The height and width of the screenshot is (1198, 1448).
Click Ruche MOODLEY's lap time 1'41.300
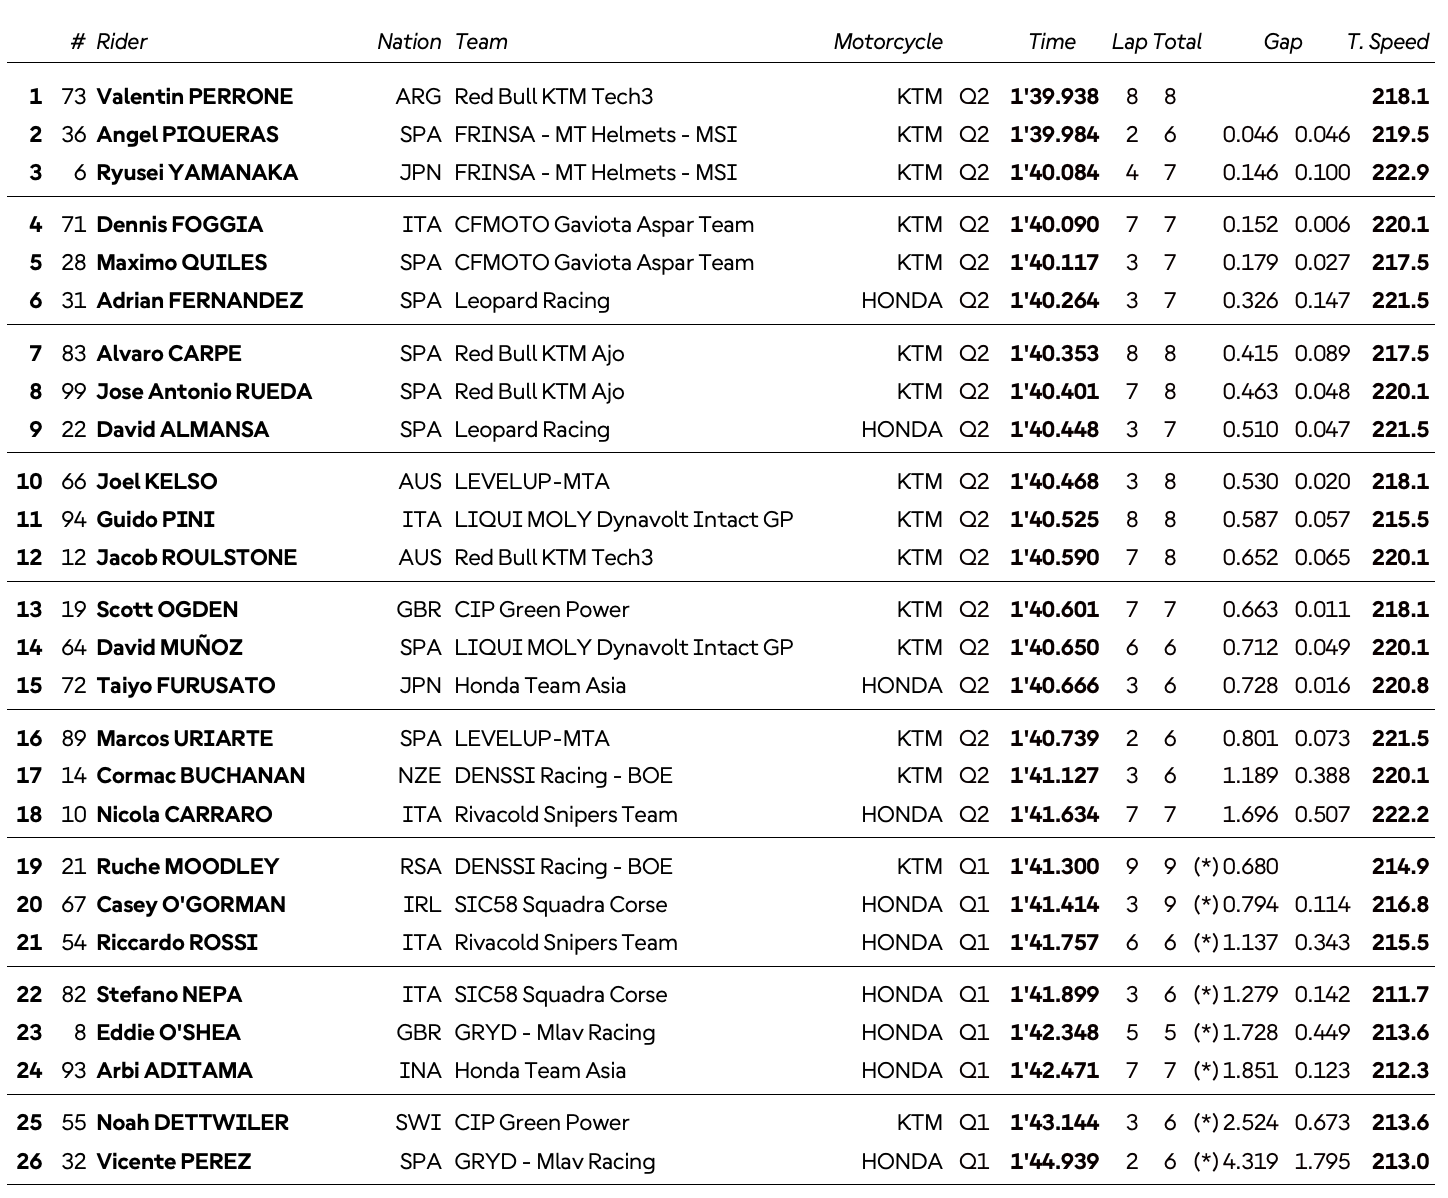[x=1054, y=867]
